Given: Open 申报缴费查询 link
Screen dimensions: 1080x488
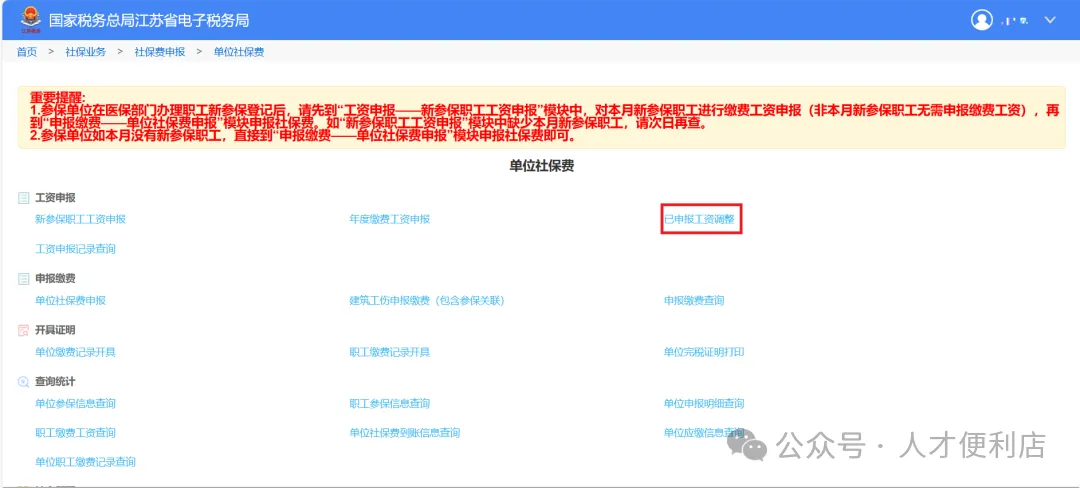Looking at the screenshot, I should click(x=694, y=301).
